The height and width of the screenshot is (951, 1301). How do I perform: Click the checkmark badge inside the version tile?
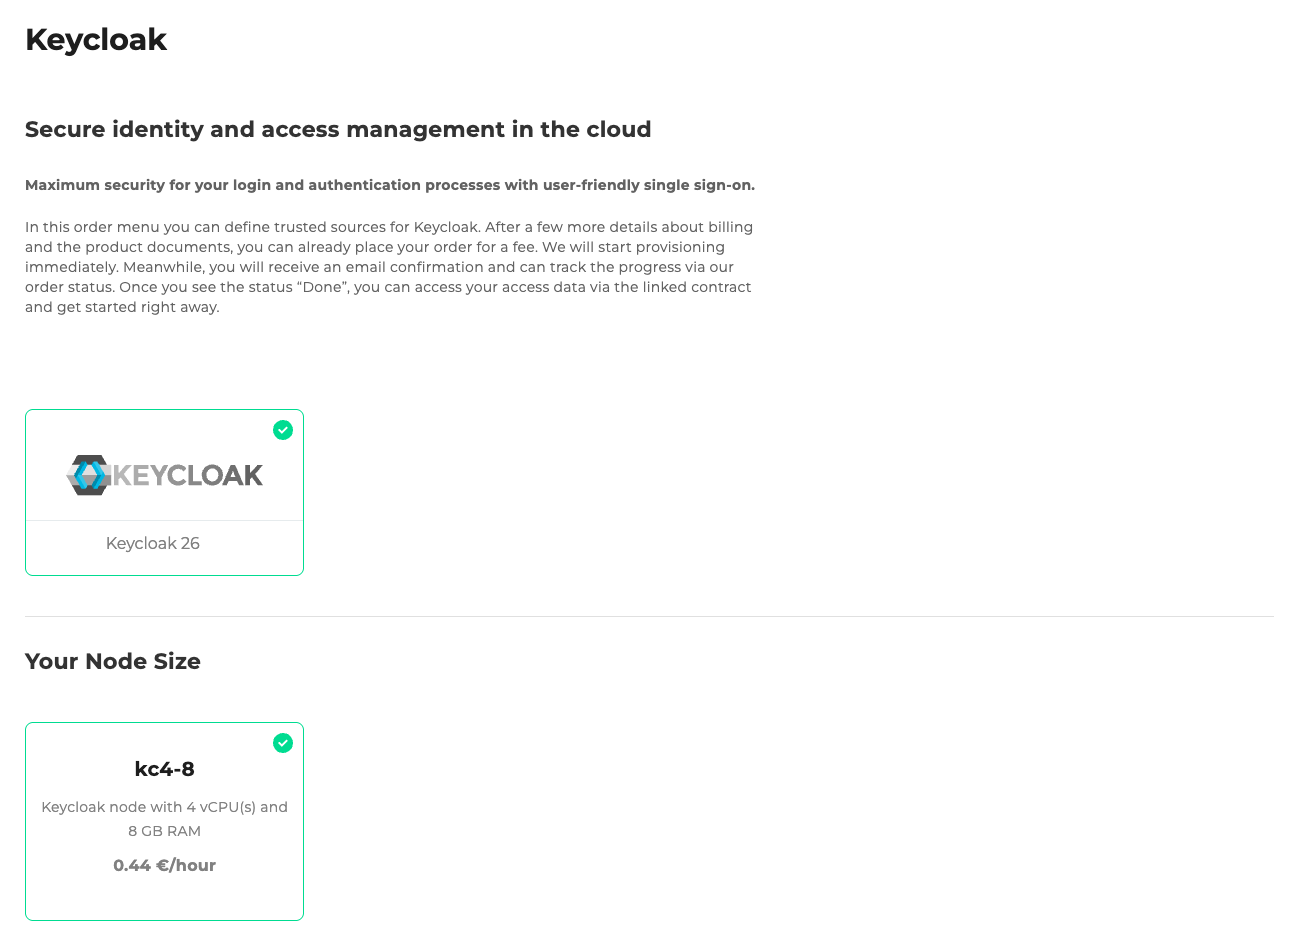pos(283,429)
